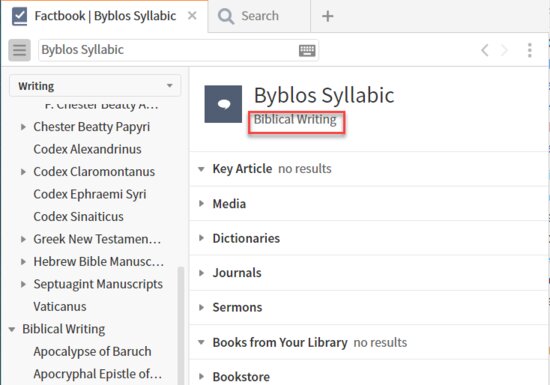Select Apocalypse of Baruch entry
Image resolution: width=550 pixels, height=385 pixels.
coord(92,351)
